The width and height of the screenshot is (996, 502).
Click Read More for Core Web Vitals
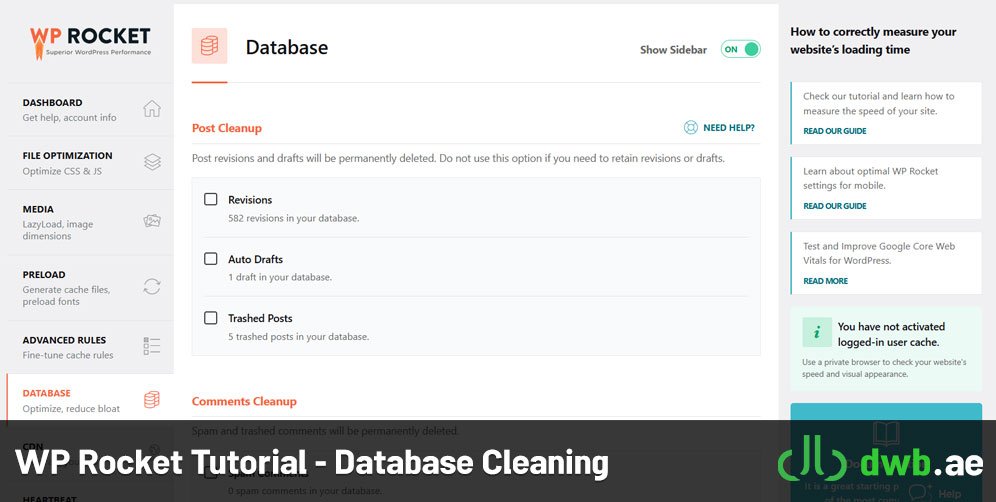coord(825,281)
